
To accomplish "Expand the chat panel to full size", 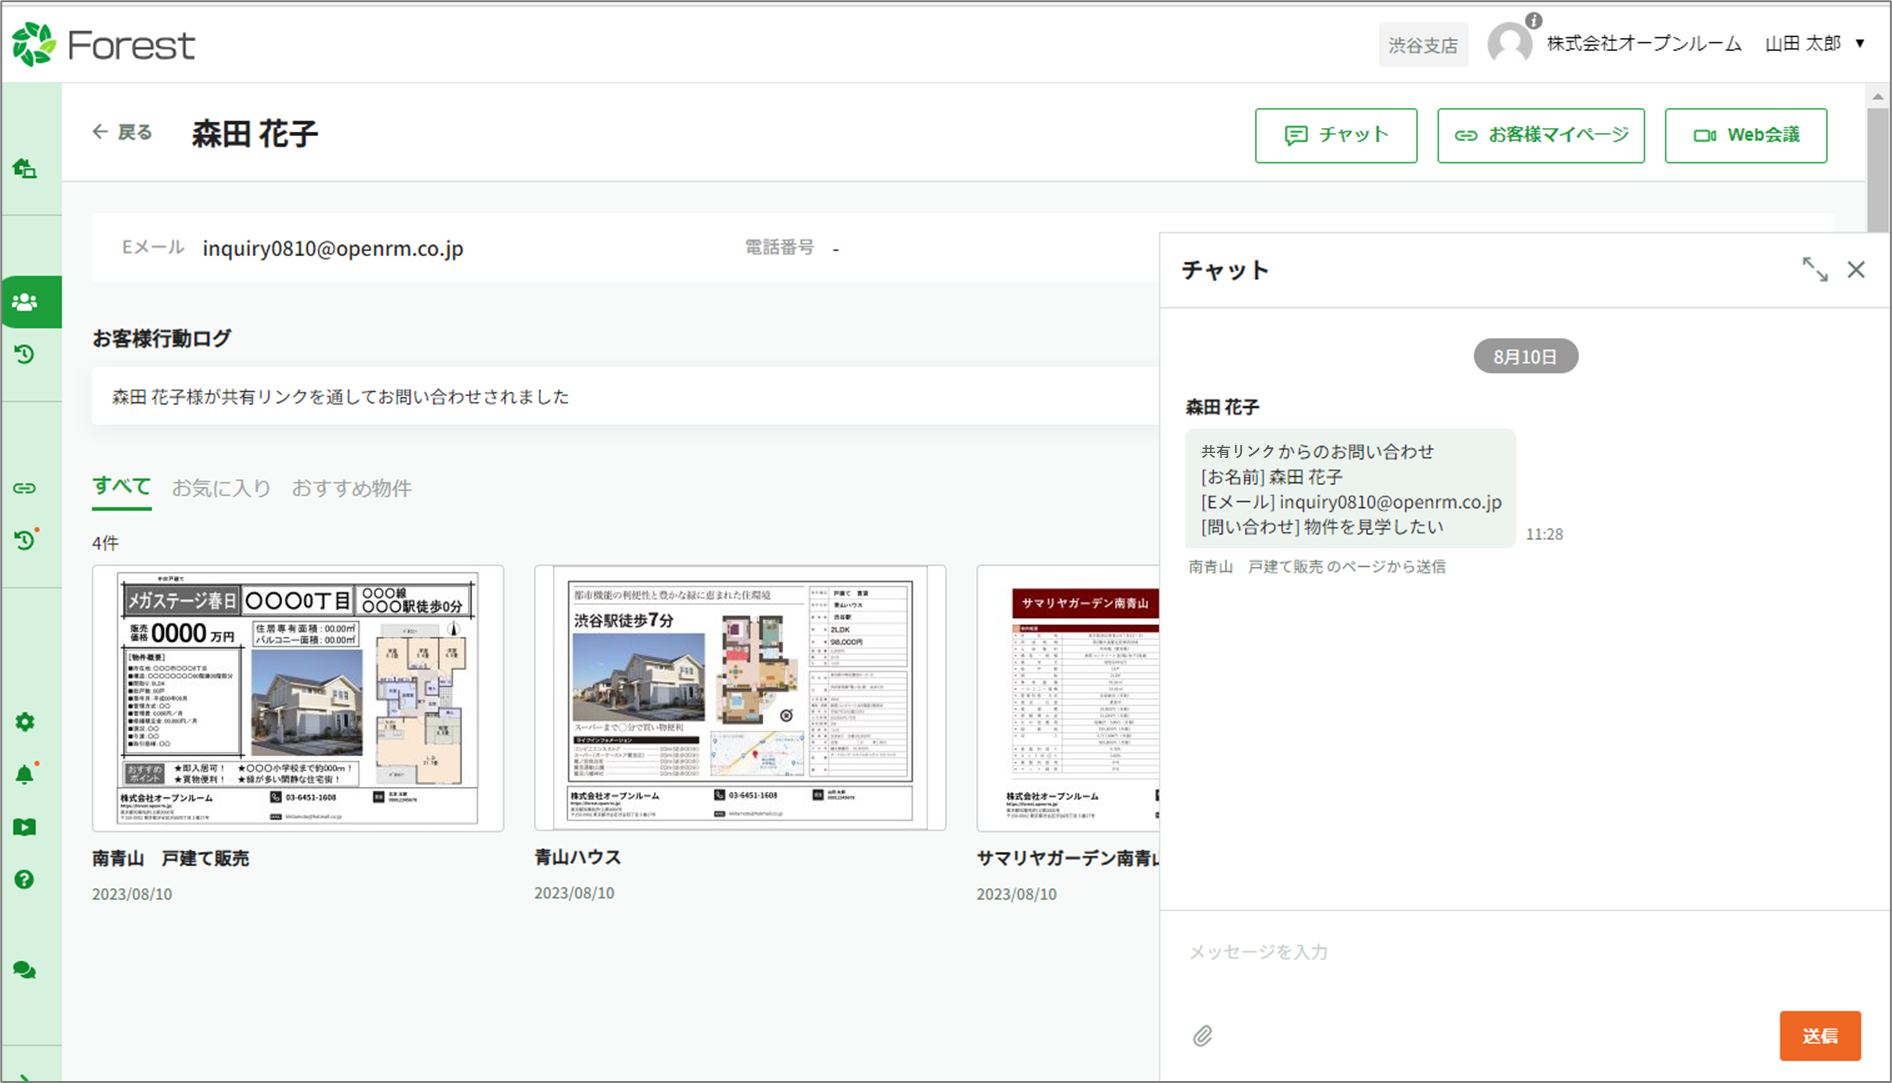I will [x=1814, y=270].
